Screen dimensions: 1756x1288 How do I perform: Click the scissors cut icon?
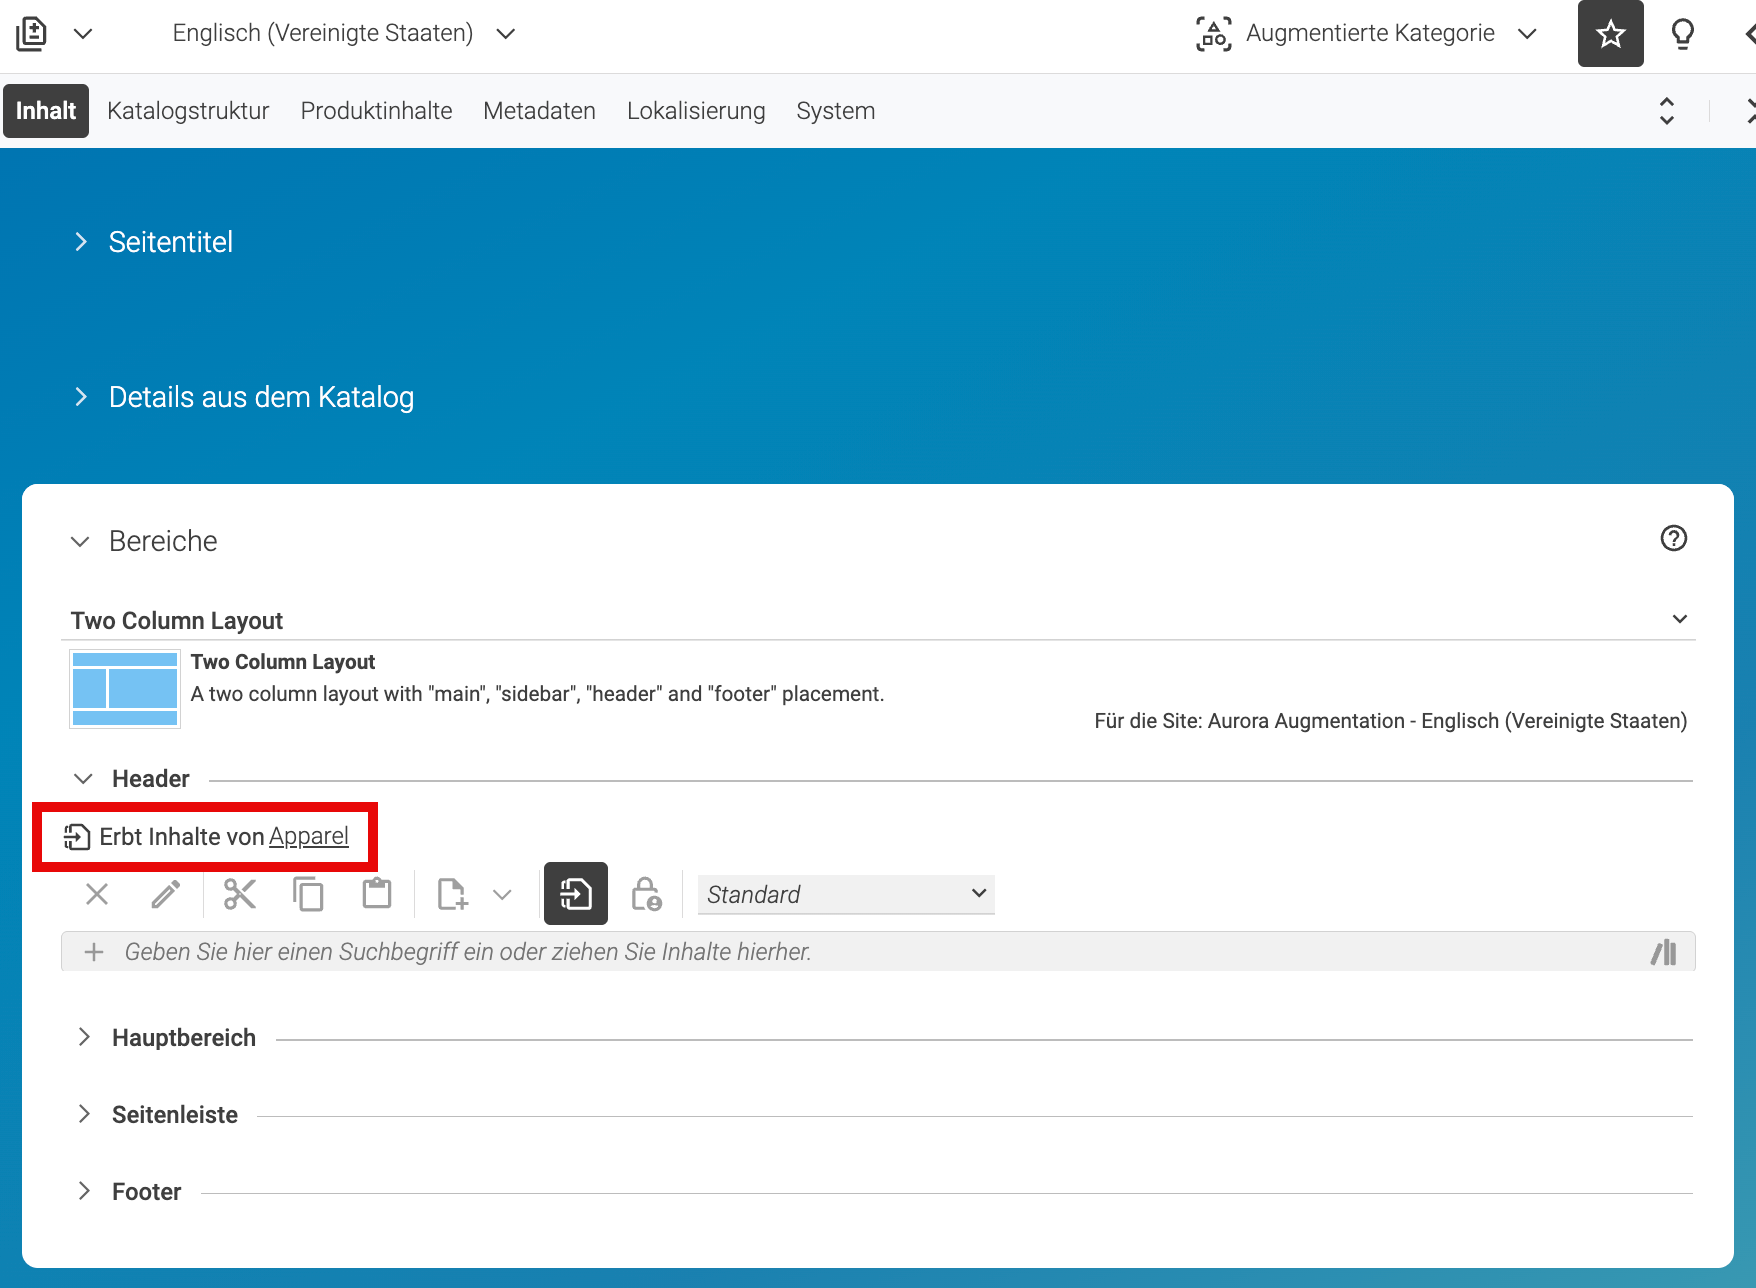click(240, 894)
